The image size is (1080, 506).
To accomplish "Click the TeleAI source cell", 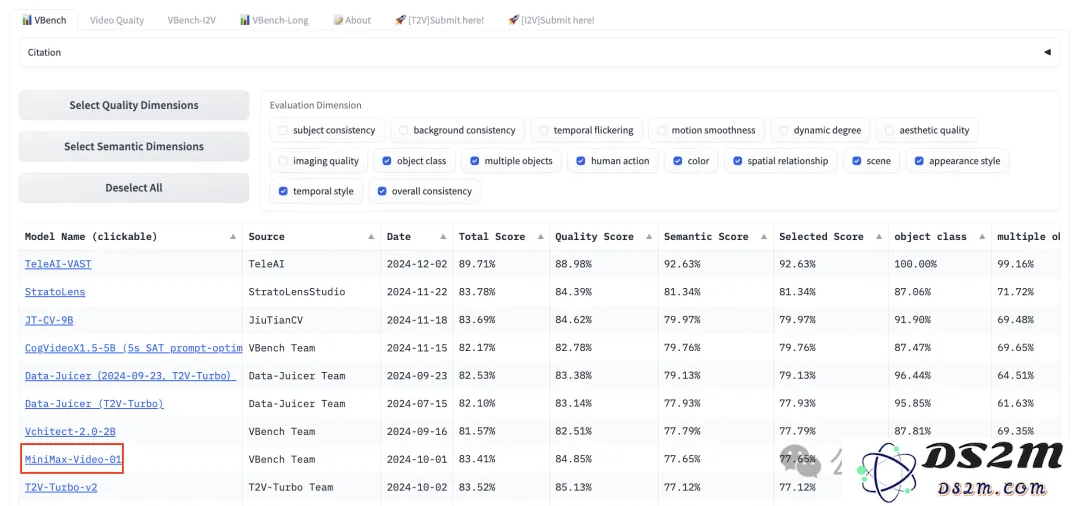I will [311, 264].
